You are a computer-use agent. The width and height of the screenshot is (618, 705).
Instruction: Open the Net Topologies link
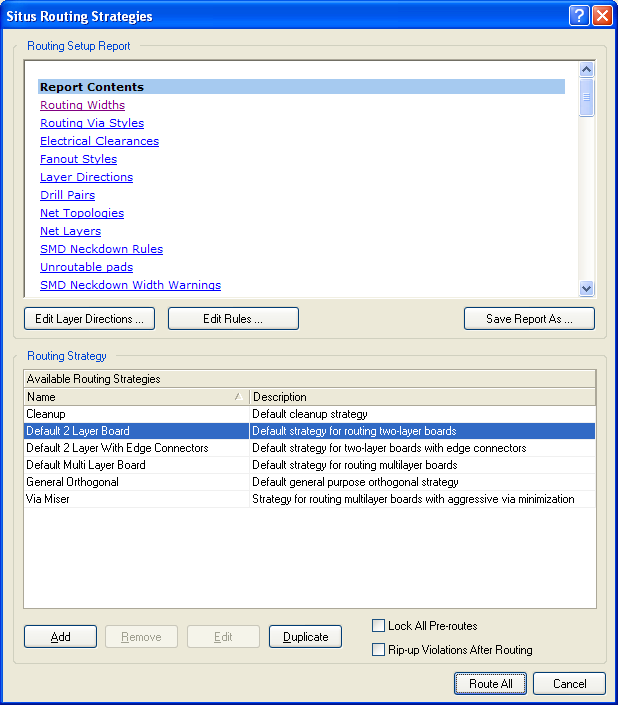click(x=82, y=213)
